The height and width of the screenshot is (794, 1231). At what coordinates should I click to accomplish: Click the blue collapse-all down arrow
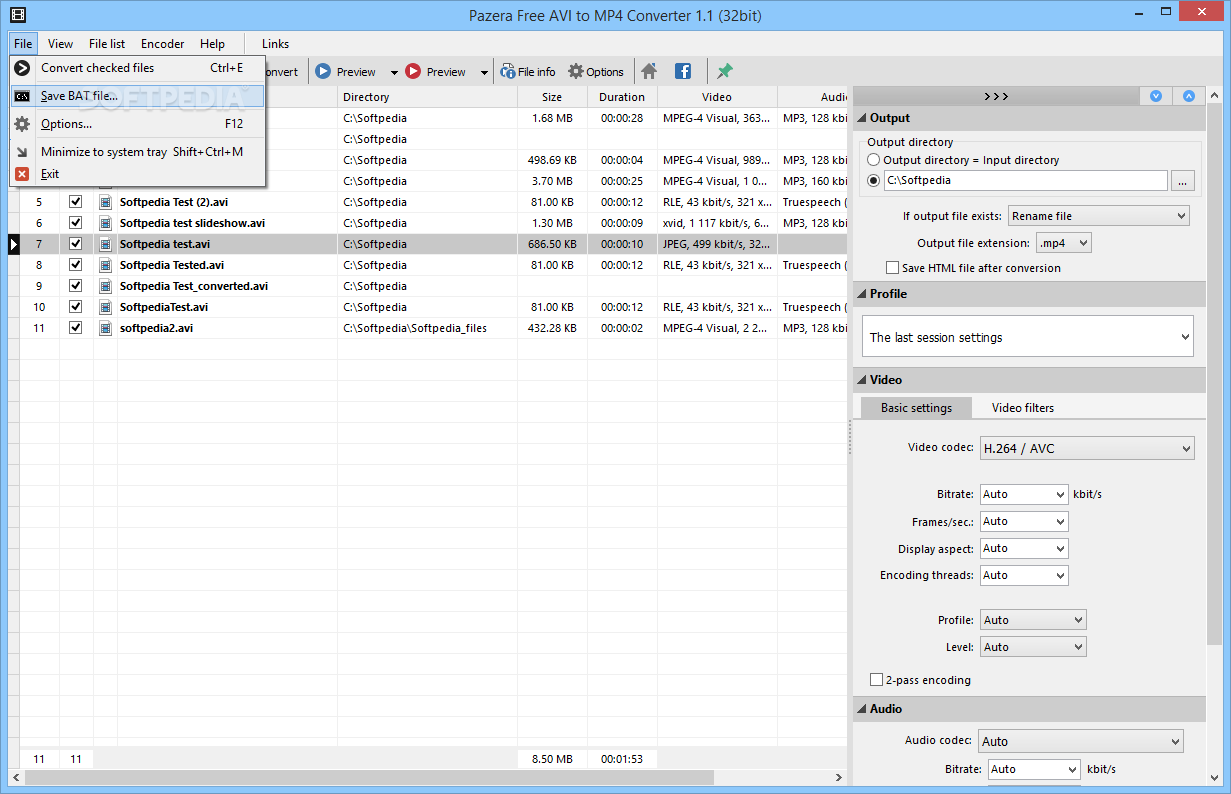point(1156,96)
